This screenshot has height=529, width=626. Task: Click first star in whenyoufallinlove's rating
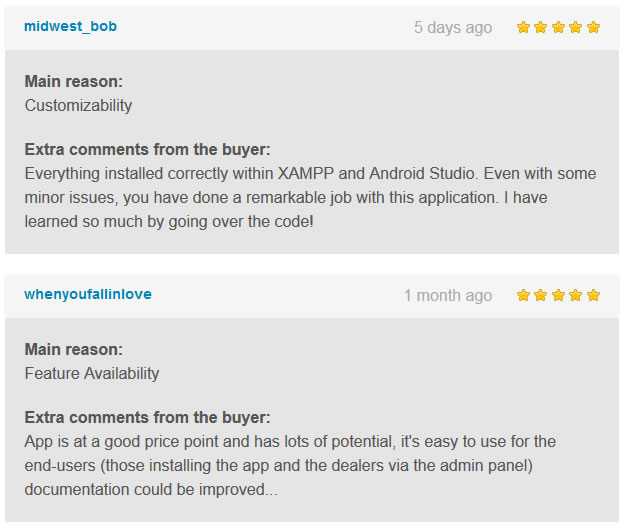[x=523, y=295]
